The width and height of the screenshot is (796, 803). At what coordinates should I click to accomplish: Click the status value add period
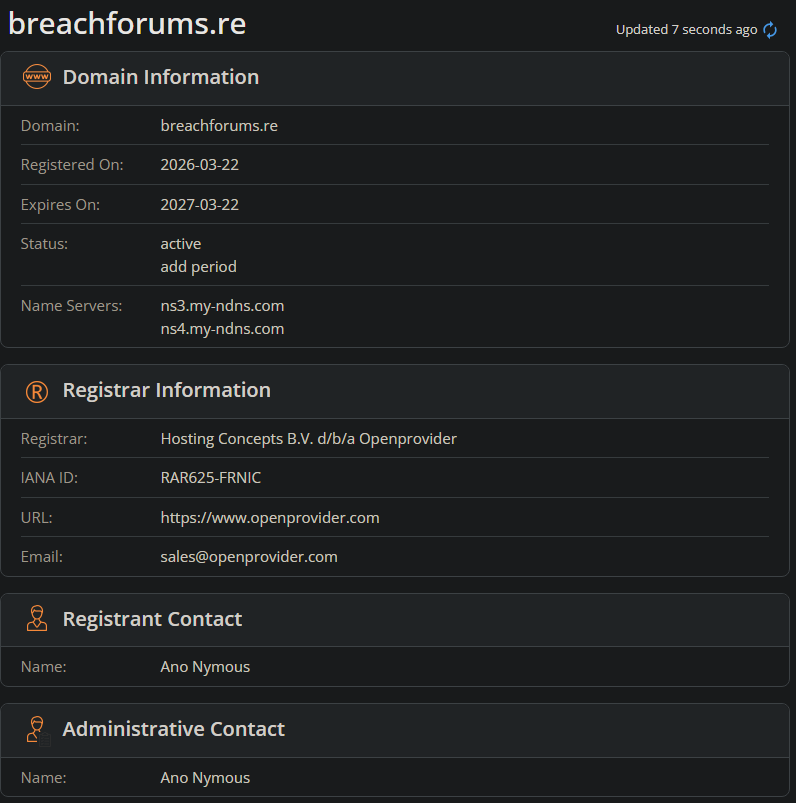[x=199, y=267]
